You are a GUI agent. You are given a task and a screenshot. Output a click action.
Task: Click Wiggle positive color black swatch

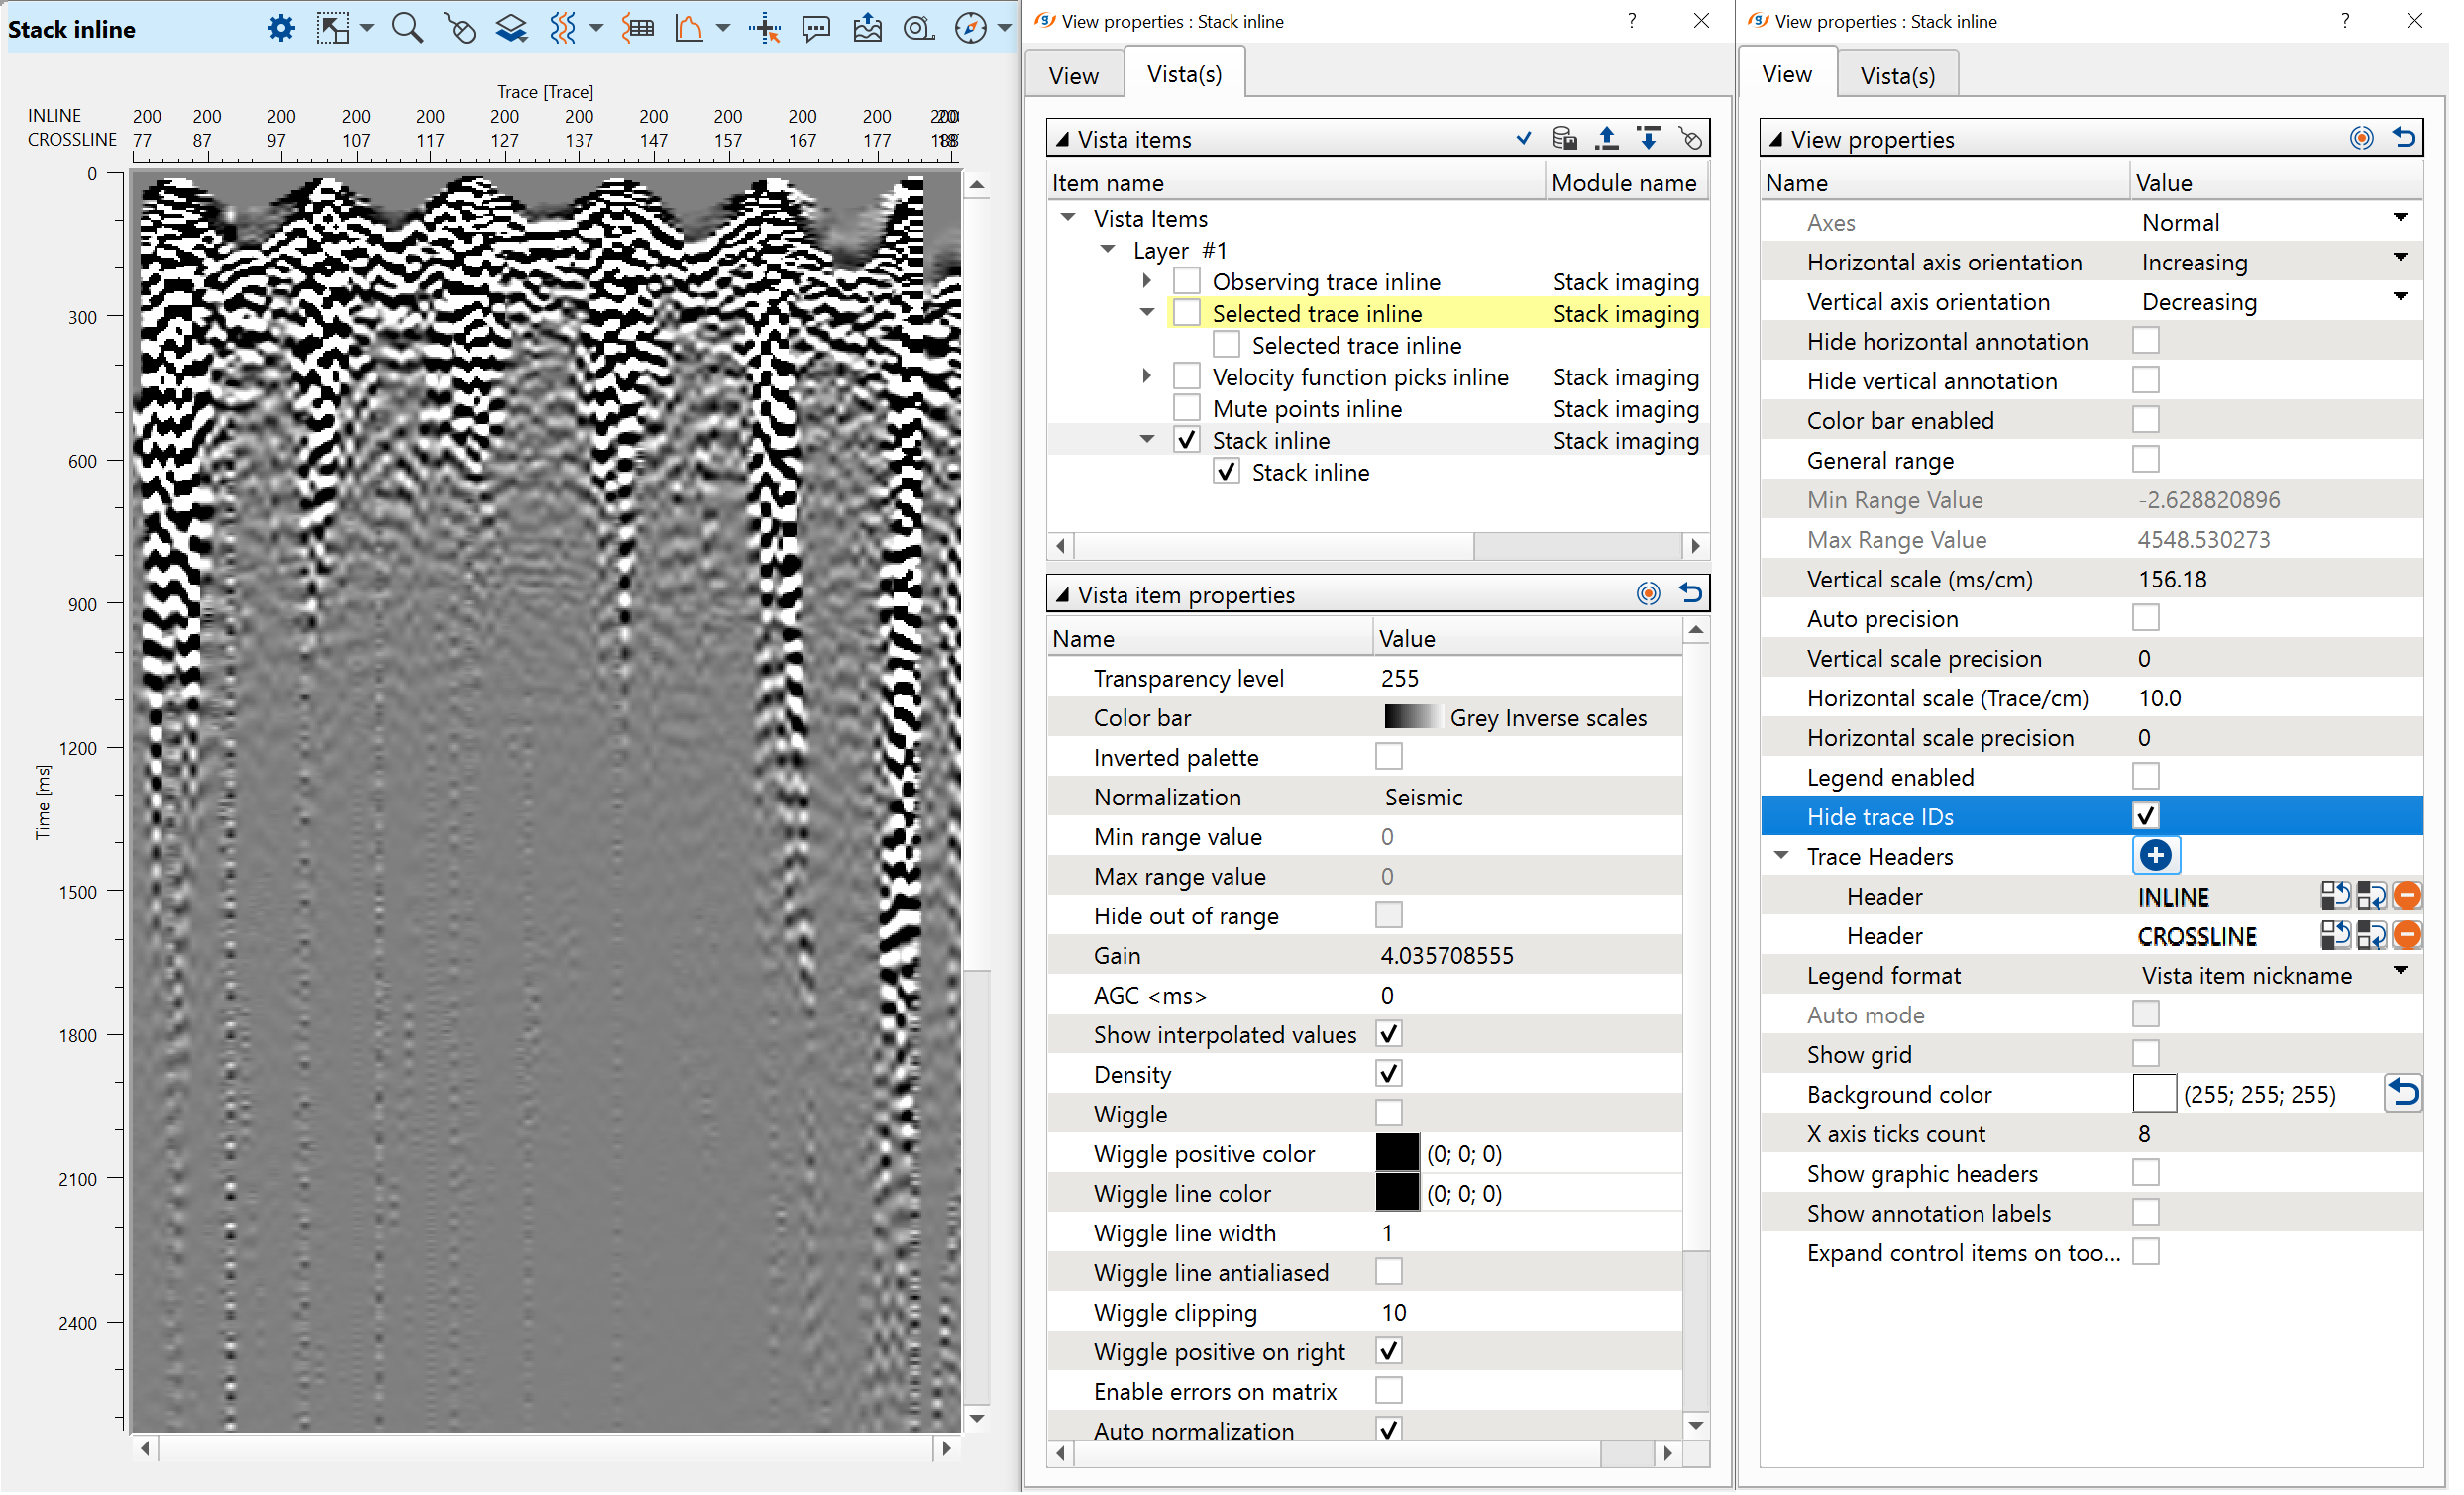(1397, 1153)
